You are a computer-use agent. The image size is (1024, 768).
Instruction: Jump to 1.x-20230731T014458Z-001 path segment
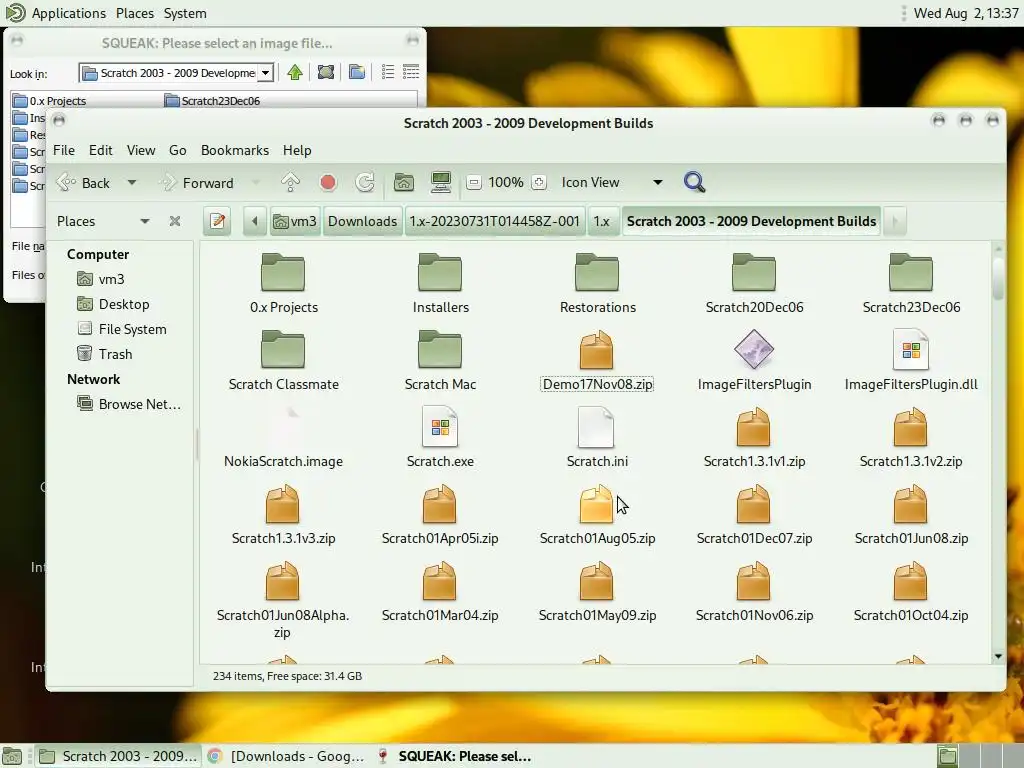coord(494,221)
